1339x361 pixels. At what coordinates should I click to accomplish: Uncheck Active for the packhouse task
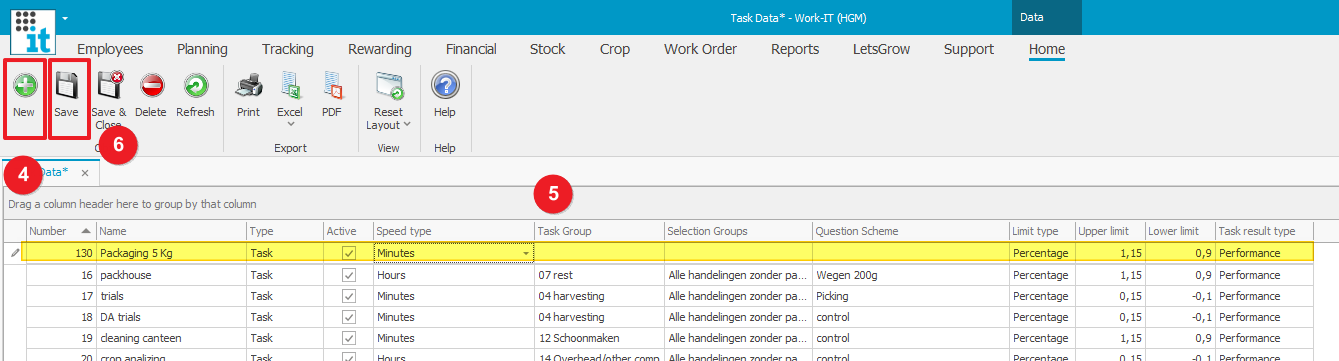click(349, 275)
